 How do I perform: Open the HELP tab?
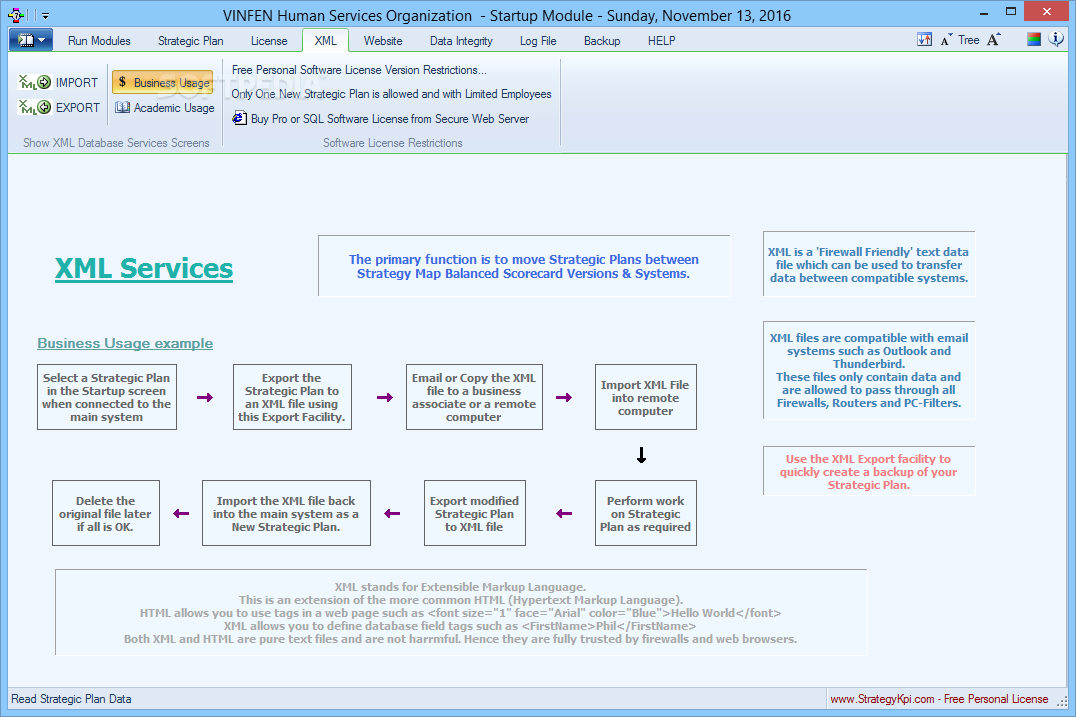click(662, 41)
